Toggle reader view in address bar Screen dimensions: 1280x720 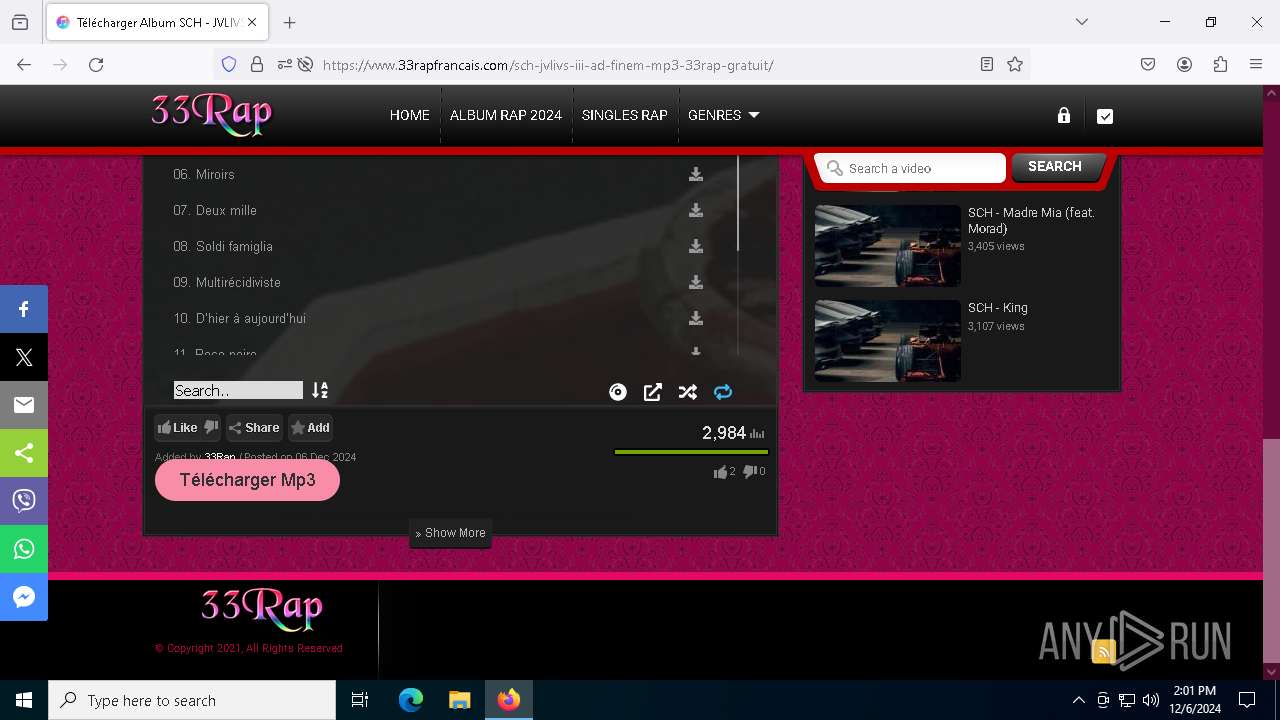(987, 64)
